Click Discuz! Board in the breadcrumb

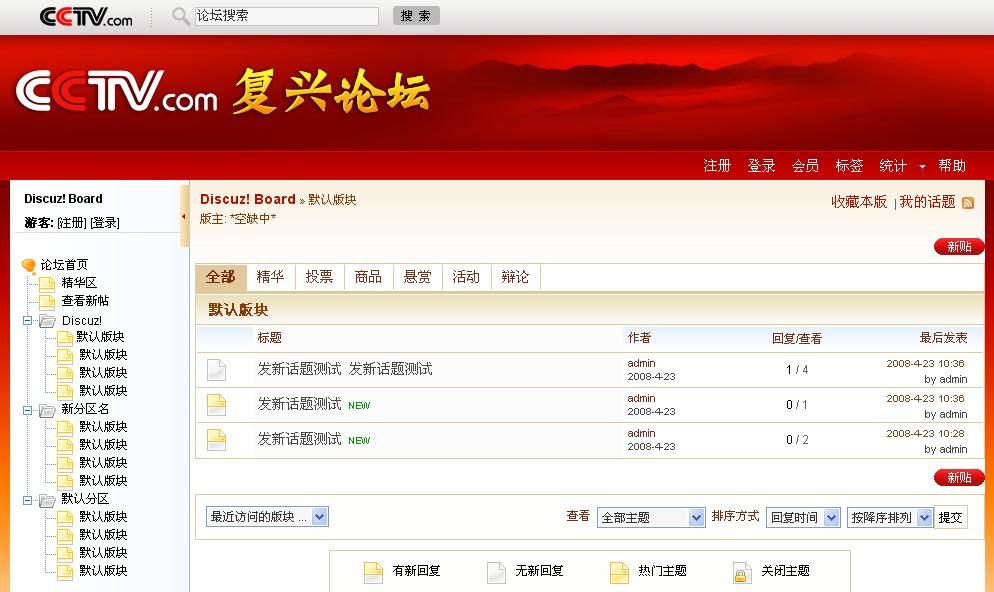(x=248, y=199)
